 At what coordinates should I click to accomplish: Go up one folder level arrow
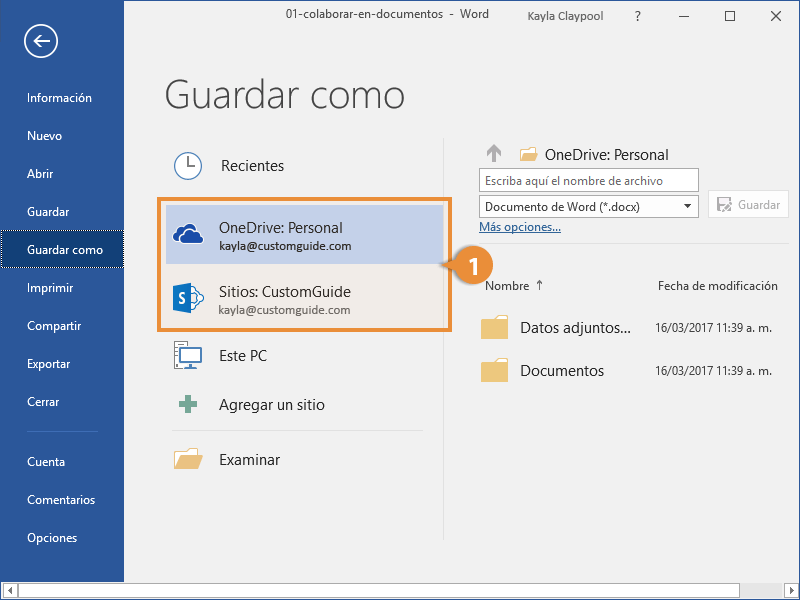tap(494, 153)
